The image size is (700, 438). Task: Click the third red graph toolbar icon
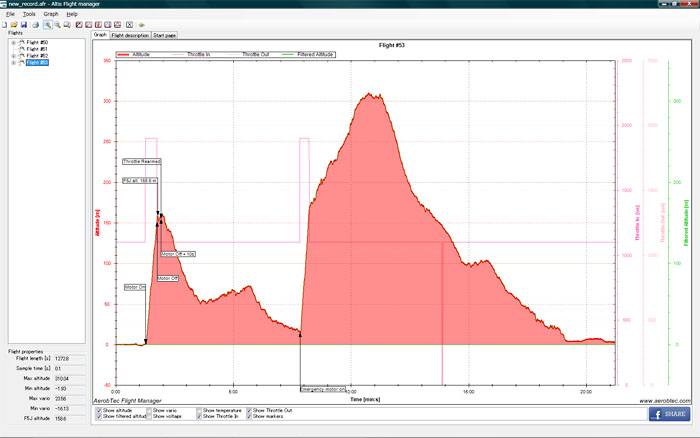(98, 25)
